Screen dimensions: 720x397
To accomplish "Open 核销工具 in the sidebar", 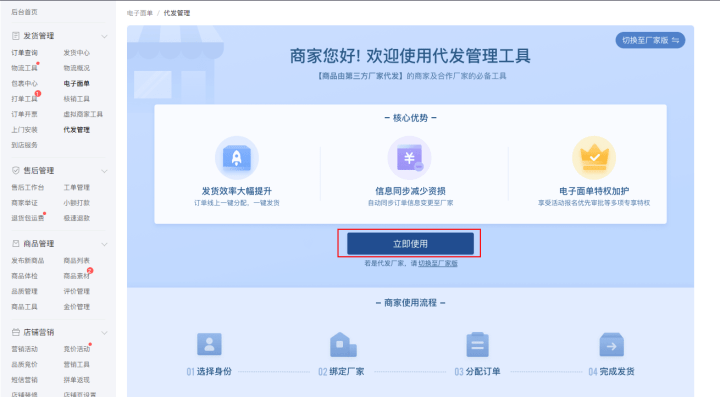I will 77,99.
